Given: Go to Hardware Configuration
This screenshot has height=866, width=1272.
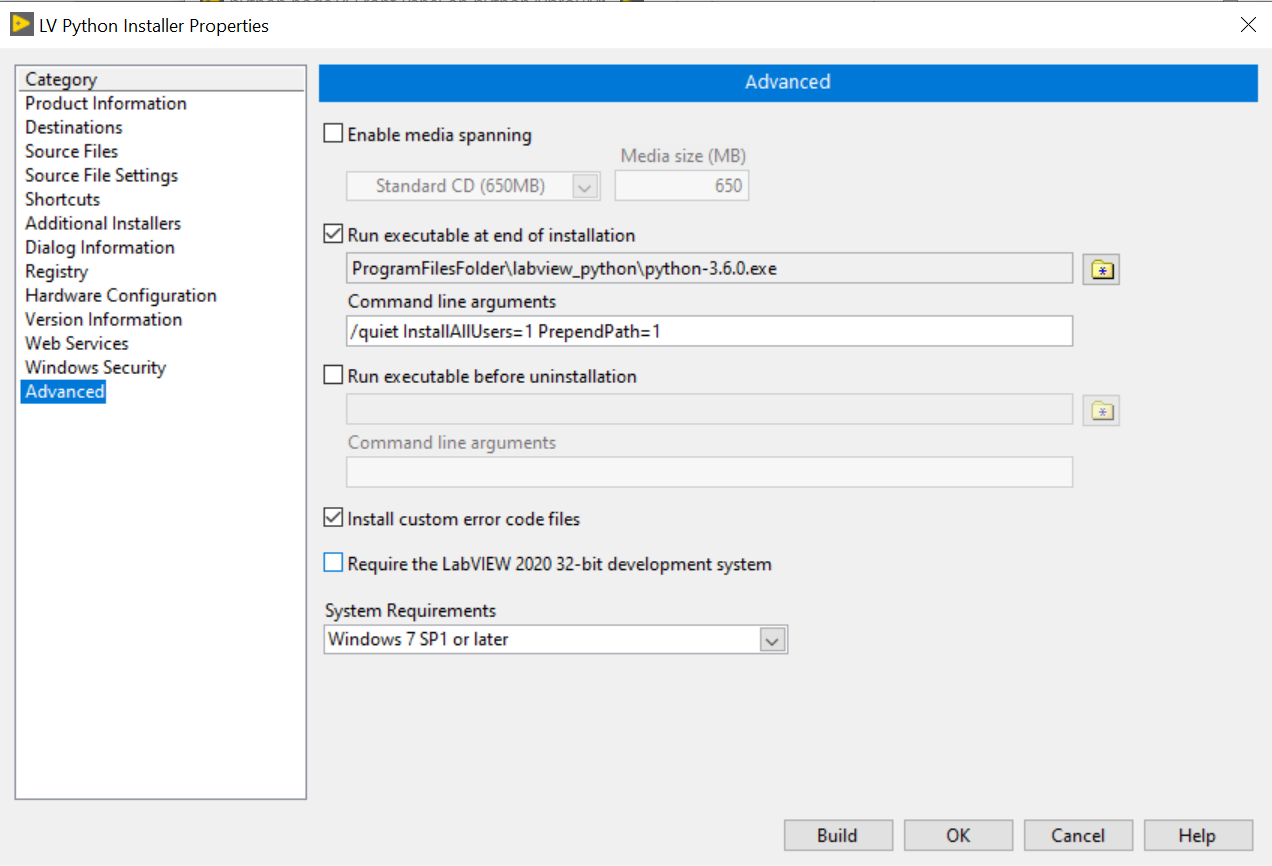Looking at the screenshot, I should pos(121,296).
